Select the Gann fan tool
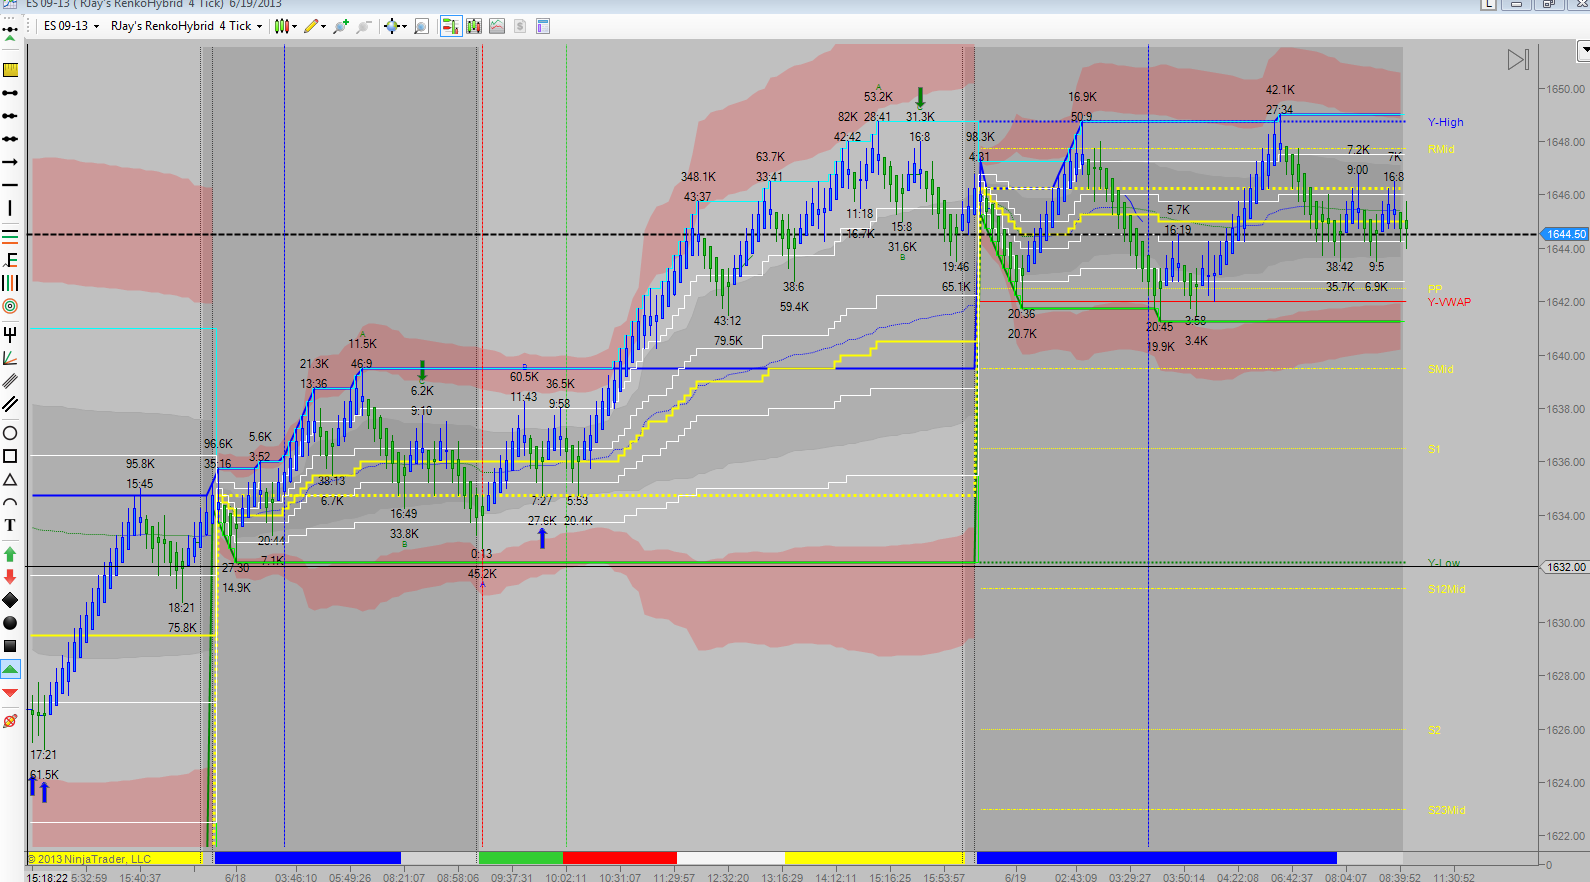 click(x=10, y=358)
